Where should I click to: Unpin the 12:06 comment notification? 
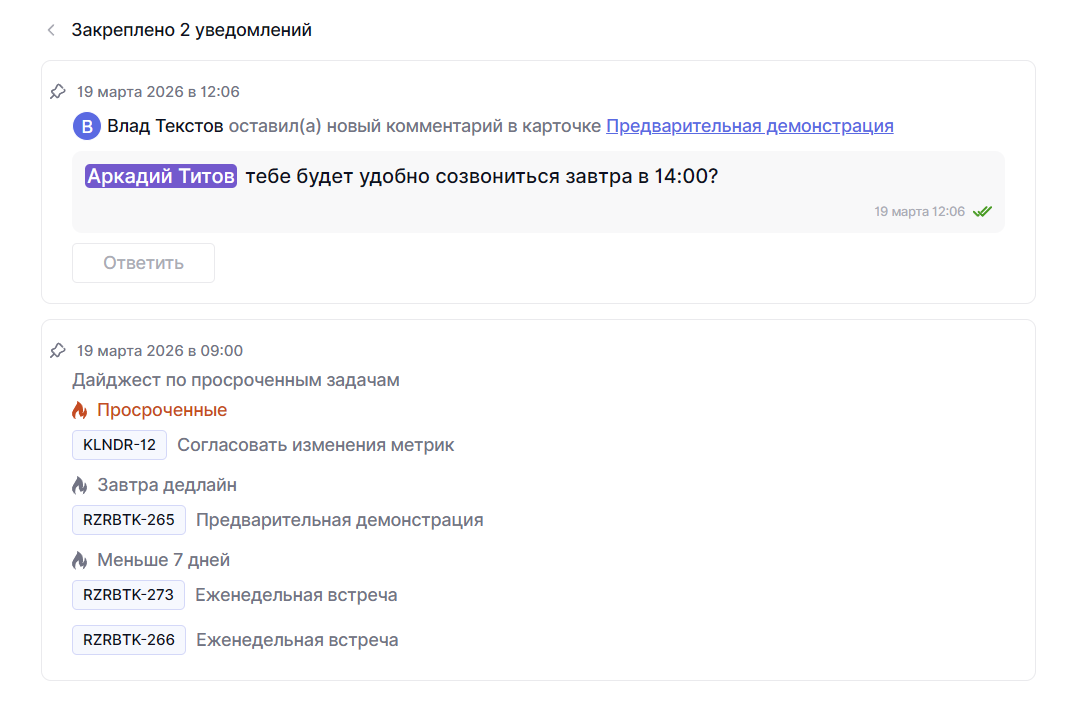[x=58, y=92]
